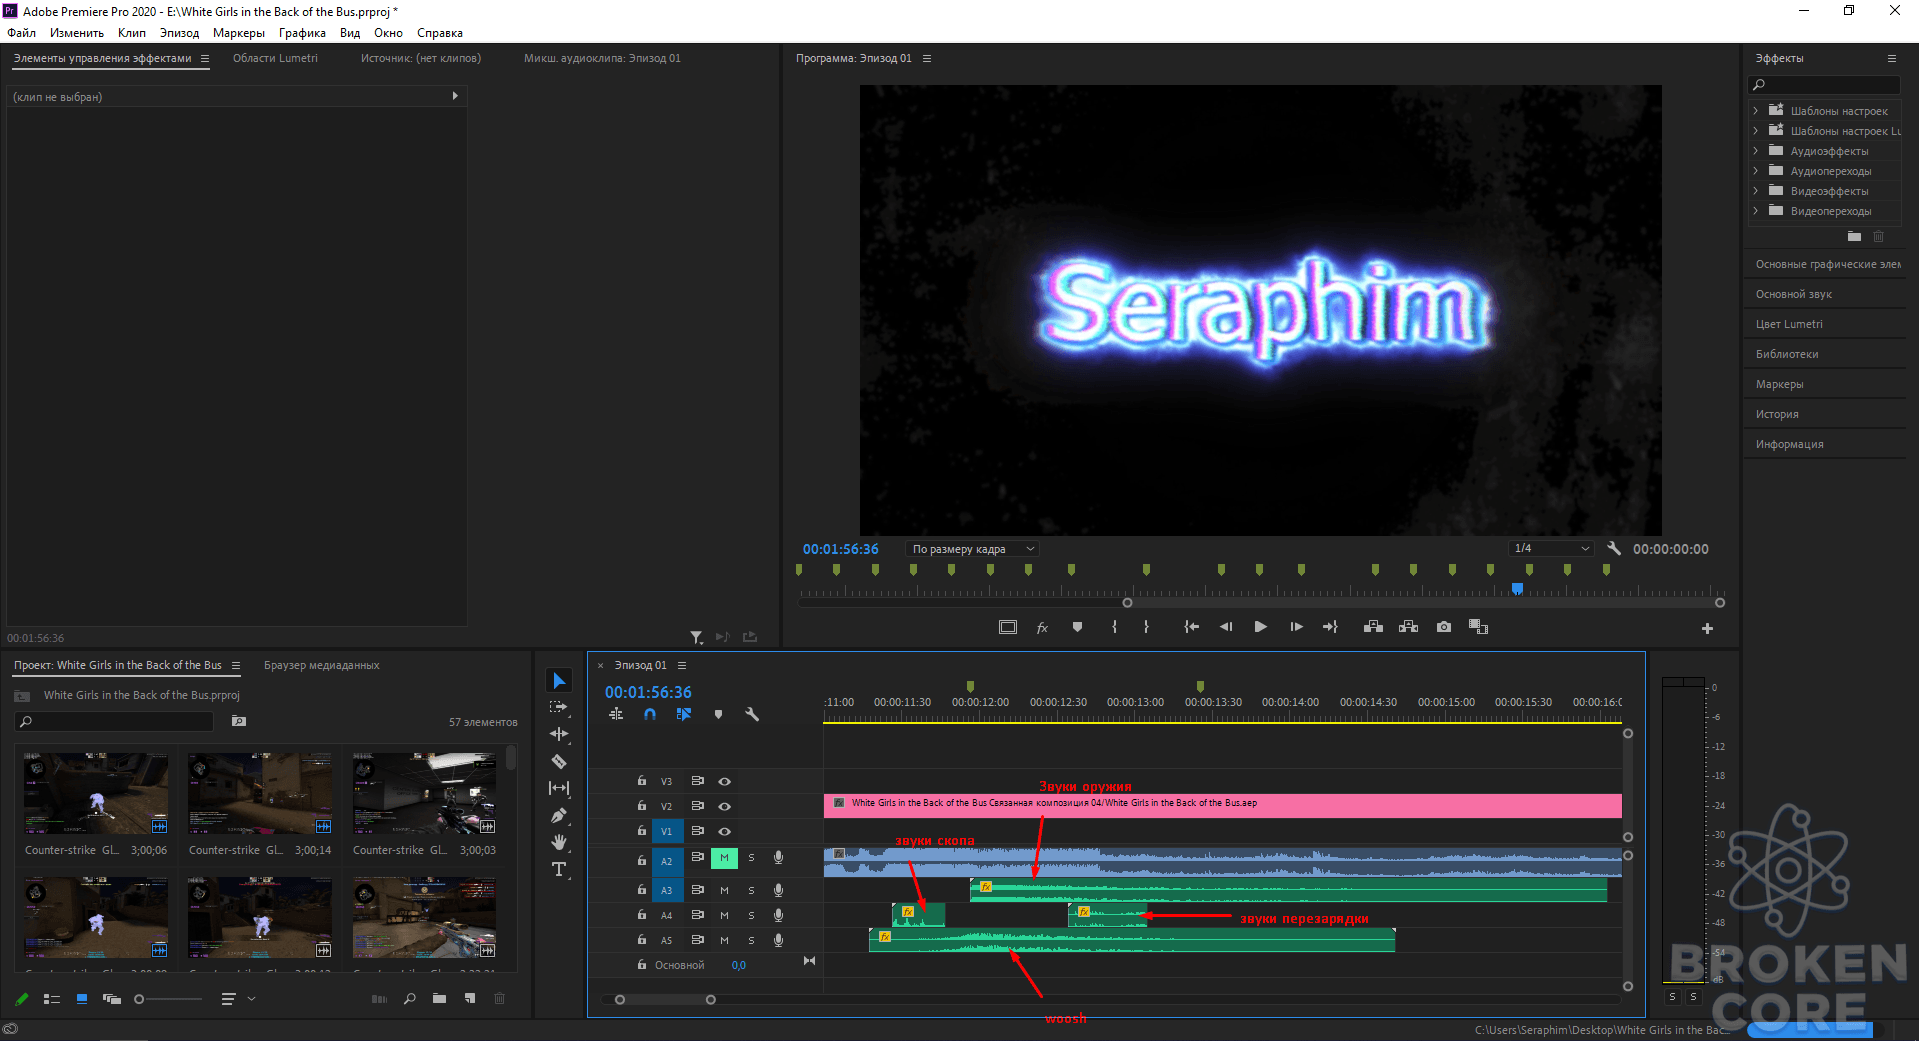Step forward one frame
Viewport: 1919px width, 1041px height.
click(x=1296, y=627)
